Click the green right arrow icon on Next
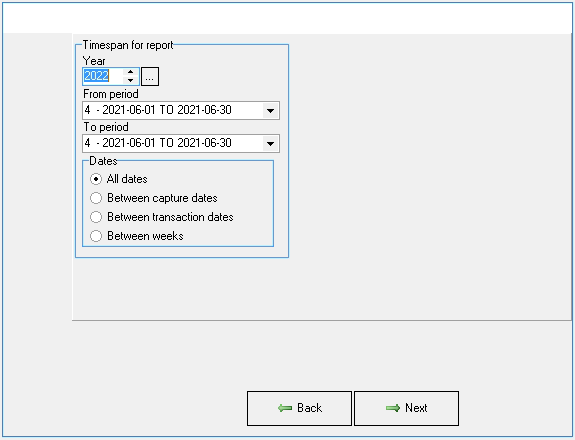Screen dimensions: 575x440 pyautogui.click(x=393, y=408)
